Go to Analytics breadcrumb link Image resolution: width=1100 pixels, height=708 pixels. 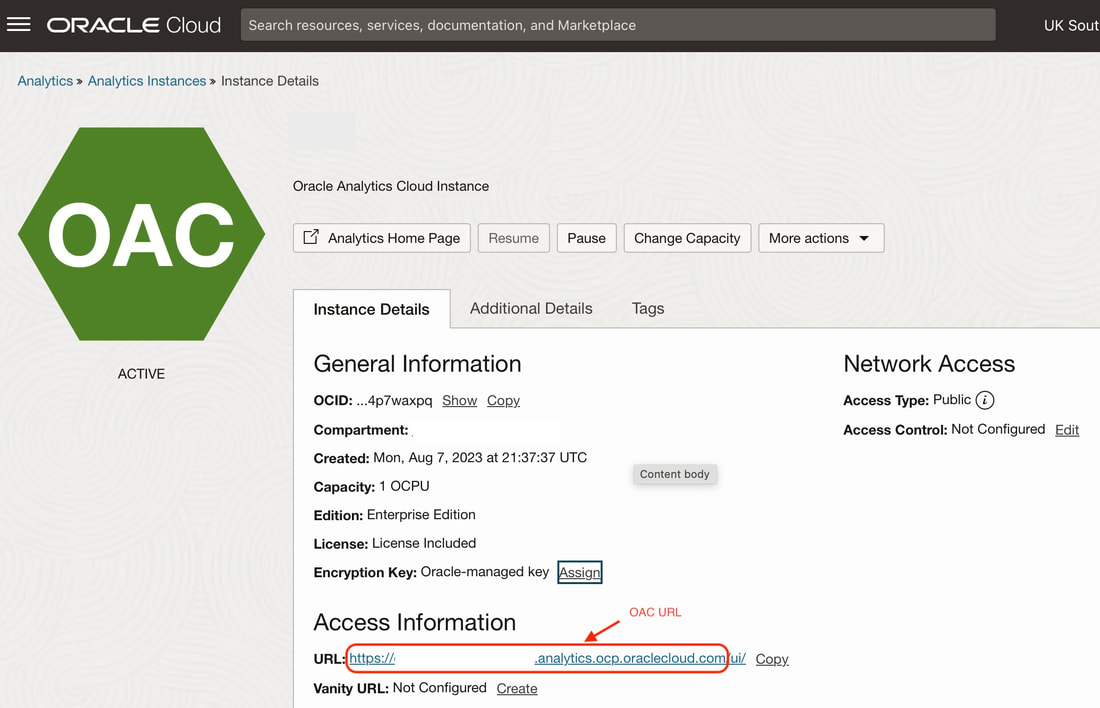[45, 81]
